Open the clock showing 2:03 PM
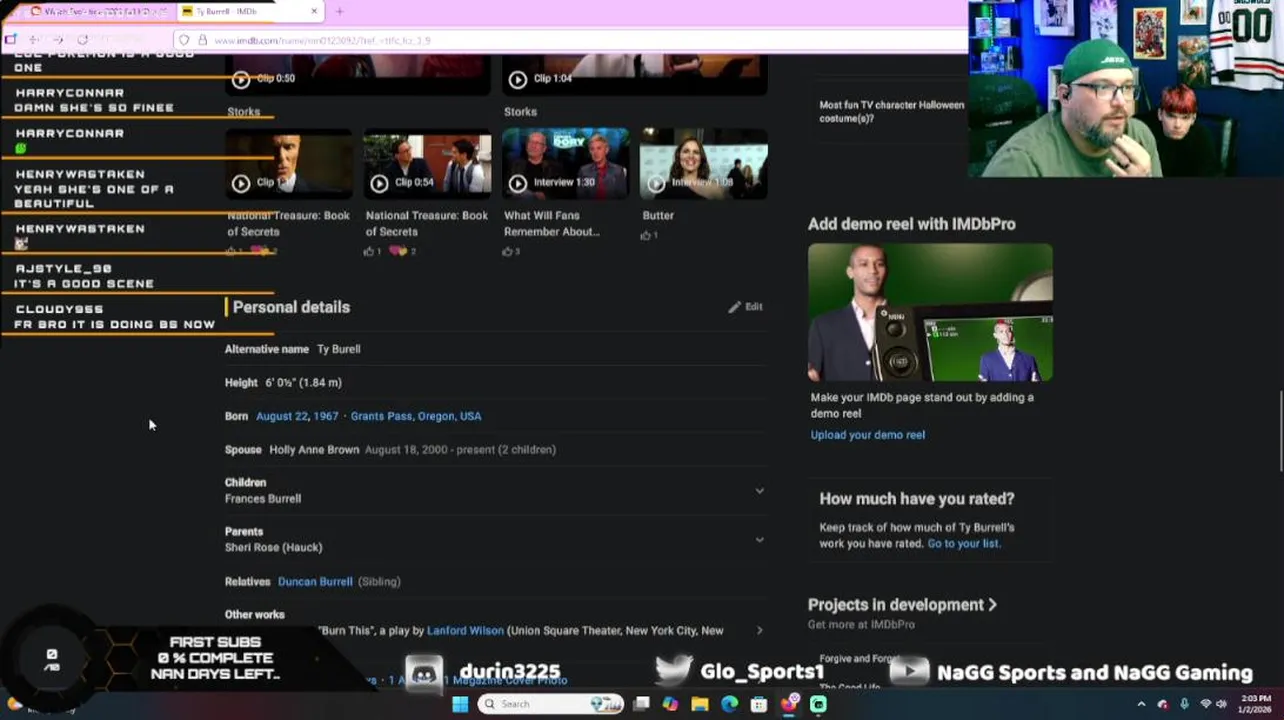 click(1255, 704)
